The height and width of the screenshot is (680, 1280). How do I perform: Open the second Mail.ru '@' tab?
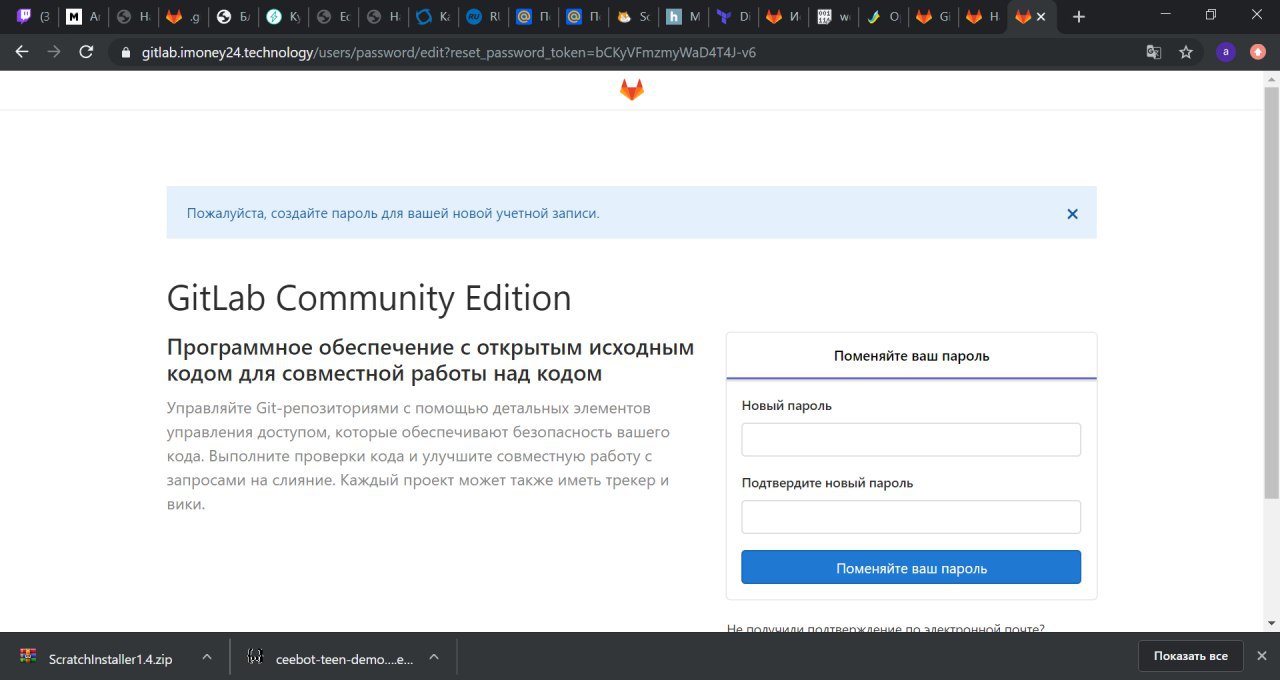point(584,17)
